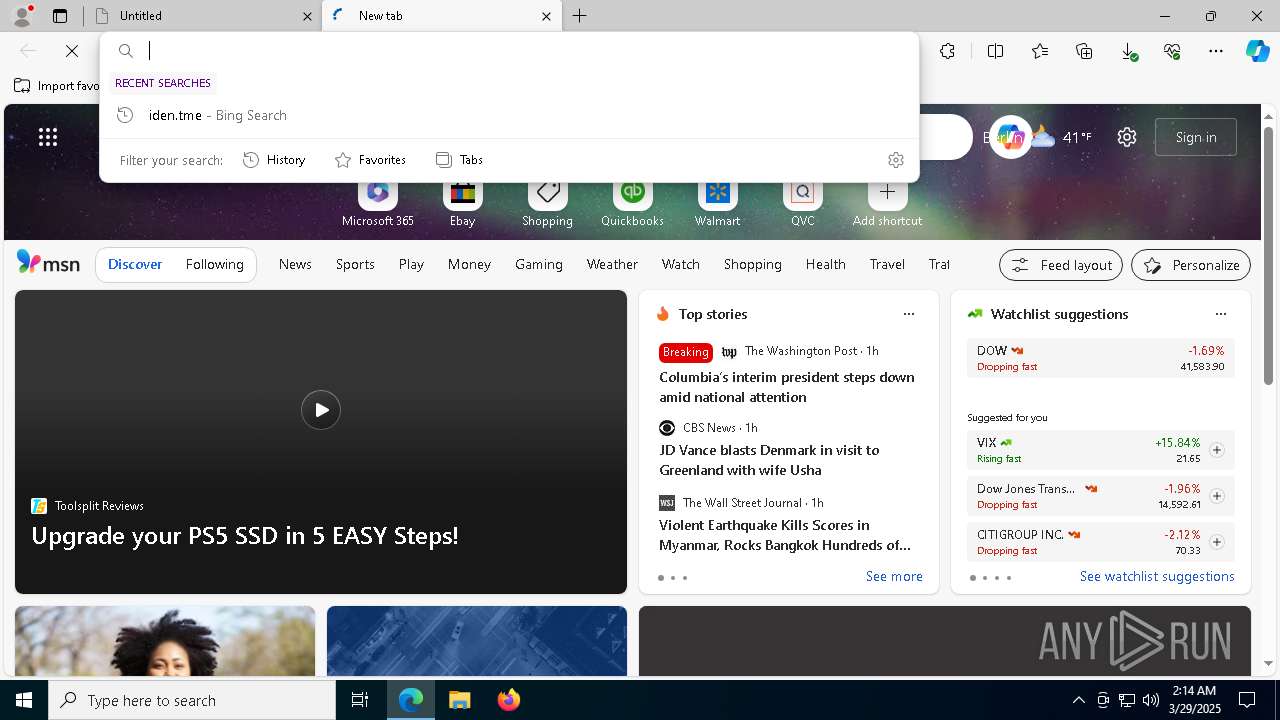The width and height of the screenshot is (1280, 720).
Task: Play the PS5 SSD video
Action: coord(321,410)
